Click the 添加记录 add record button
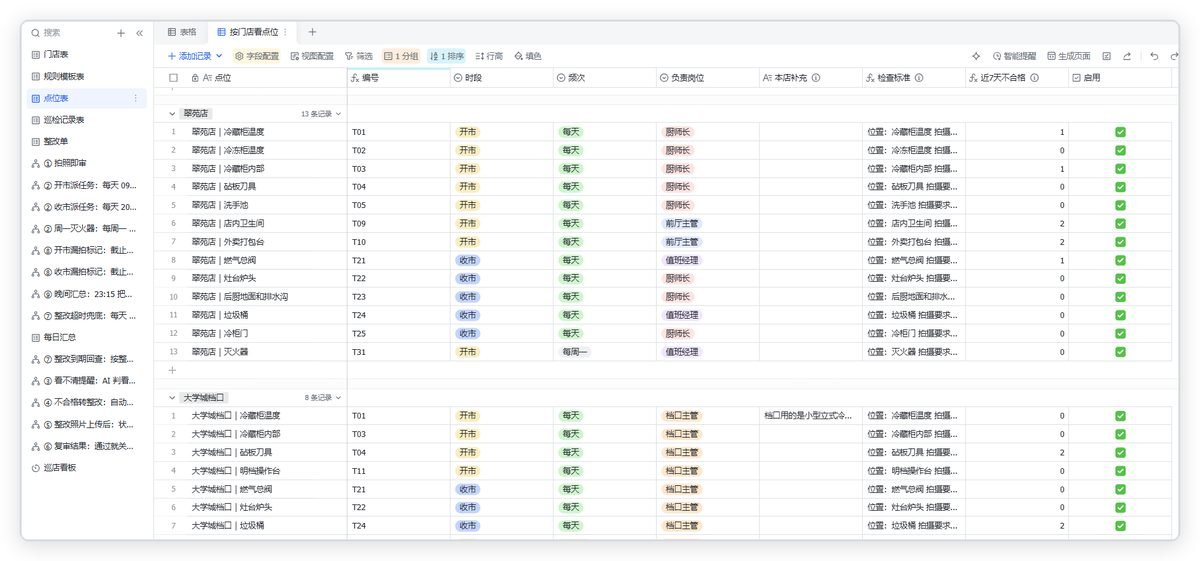Screen dimensions: 1200x561 point(189,56)
